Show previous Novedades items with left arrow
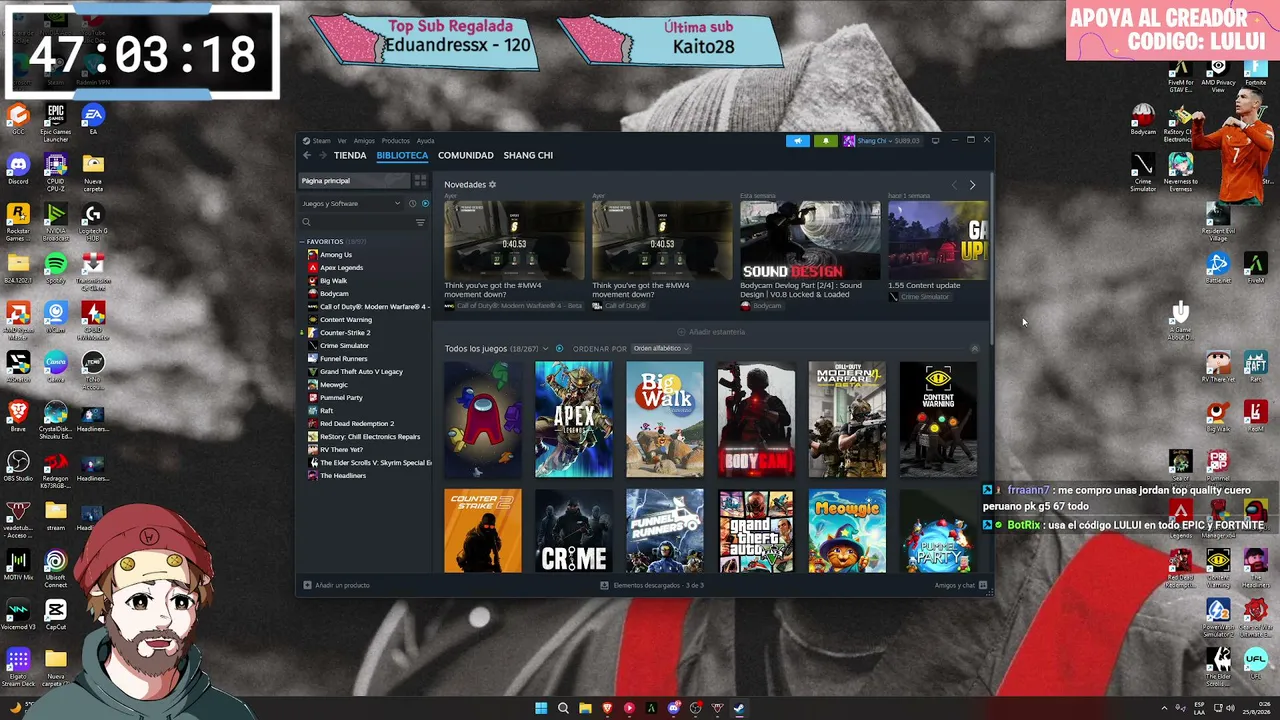The height and width of the screenshot is (720, 1280). click(954, 185)
